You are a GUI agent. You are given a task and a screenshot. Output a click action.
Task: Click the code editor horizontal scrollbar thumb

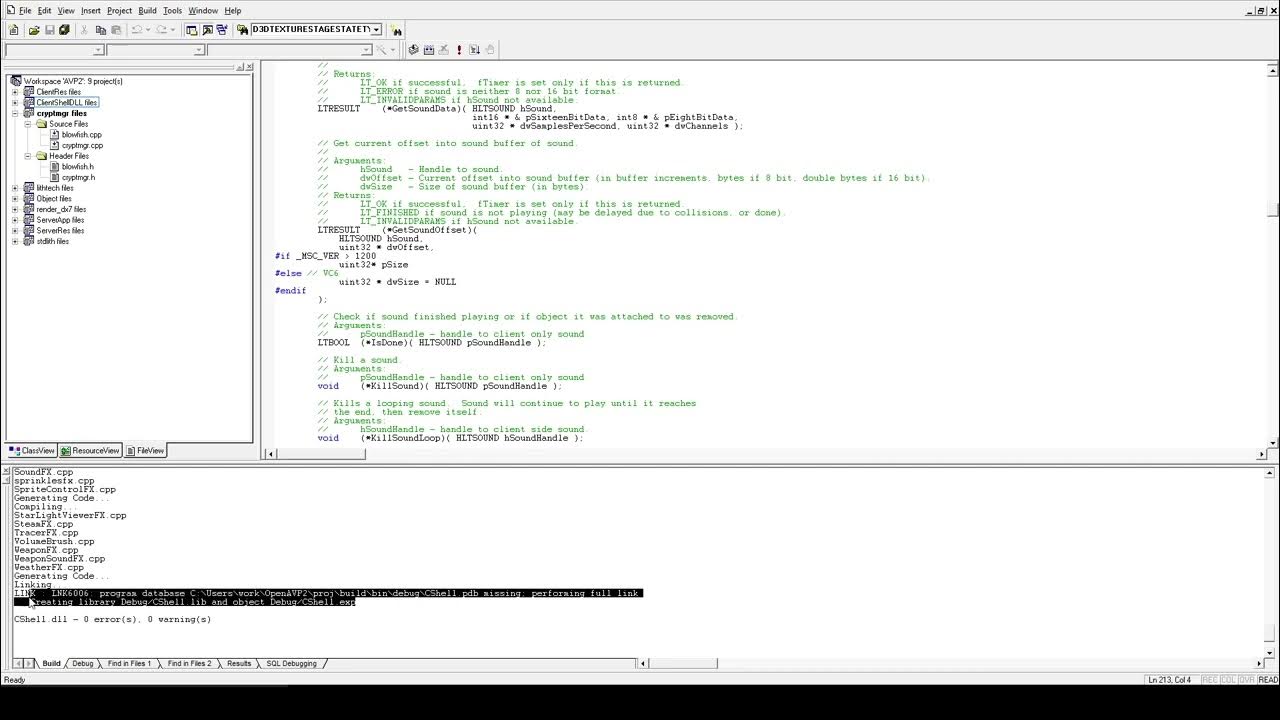click(x=322, y=453)
